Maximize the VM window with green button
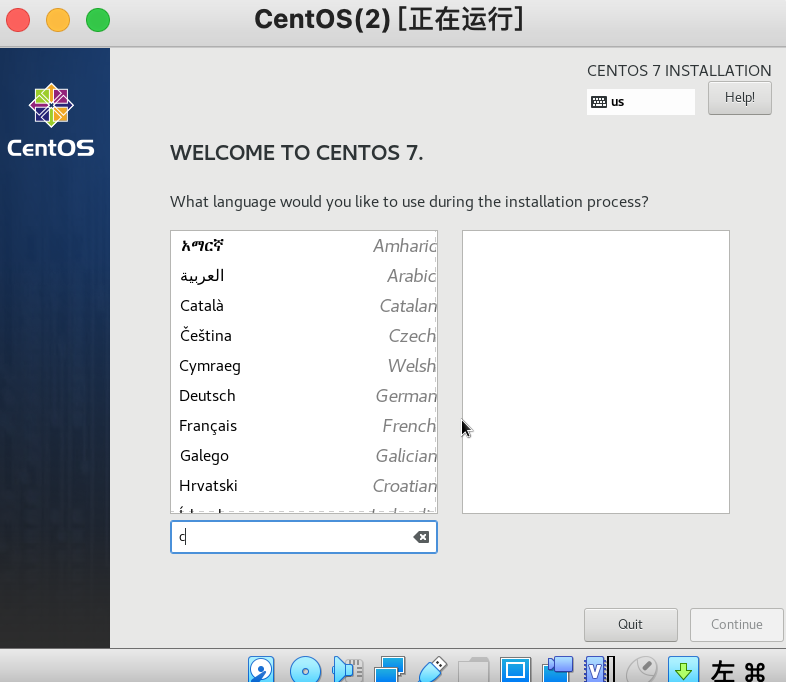Image resolution: width=786 pixels, height=682 pixels. pos(98,20)
